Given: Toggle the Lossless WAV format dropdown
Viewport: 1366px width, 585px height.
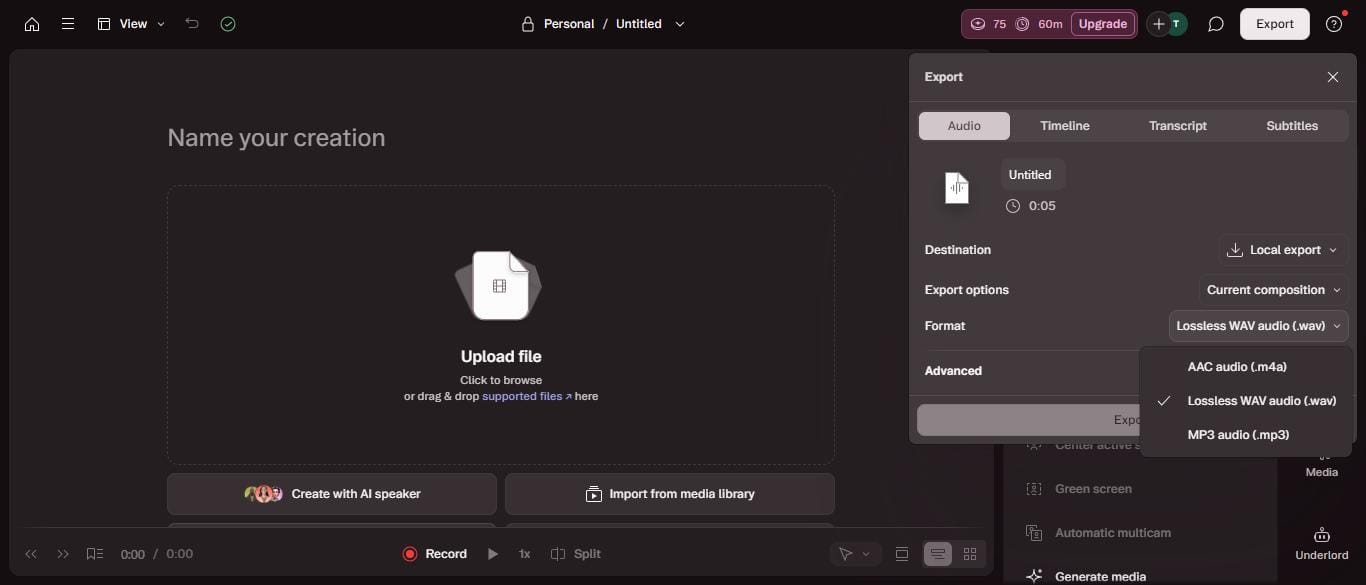Looking at the screenshot, I should [x=1259, y=326].
